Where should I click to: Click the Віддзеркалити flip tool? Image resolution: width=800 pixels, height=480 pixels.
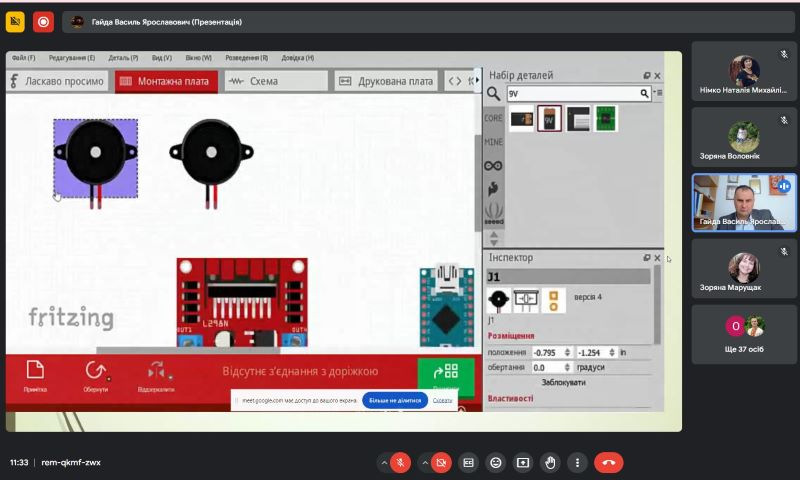(x=156, y=376)
